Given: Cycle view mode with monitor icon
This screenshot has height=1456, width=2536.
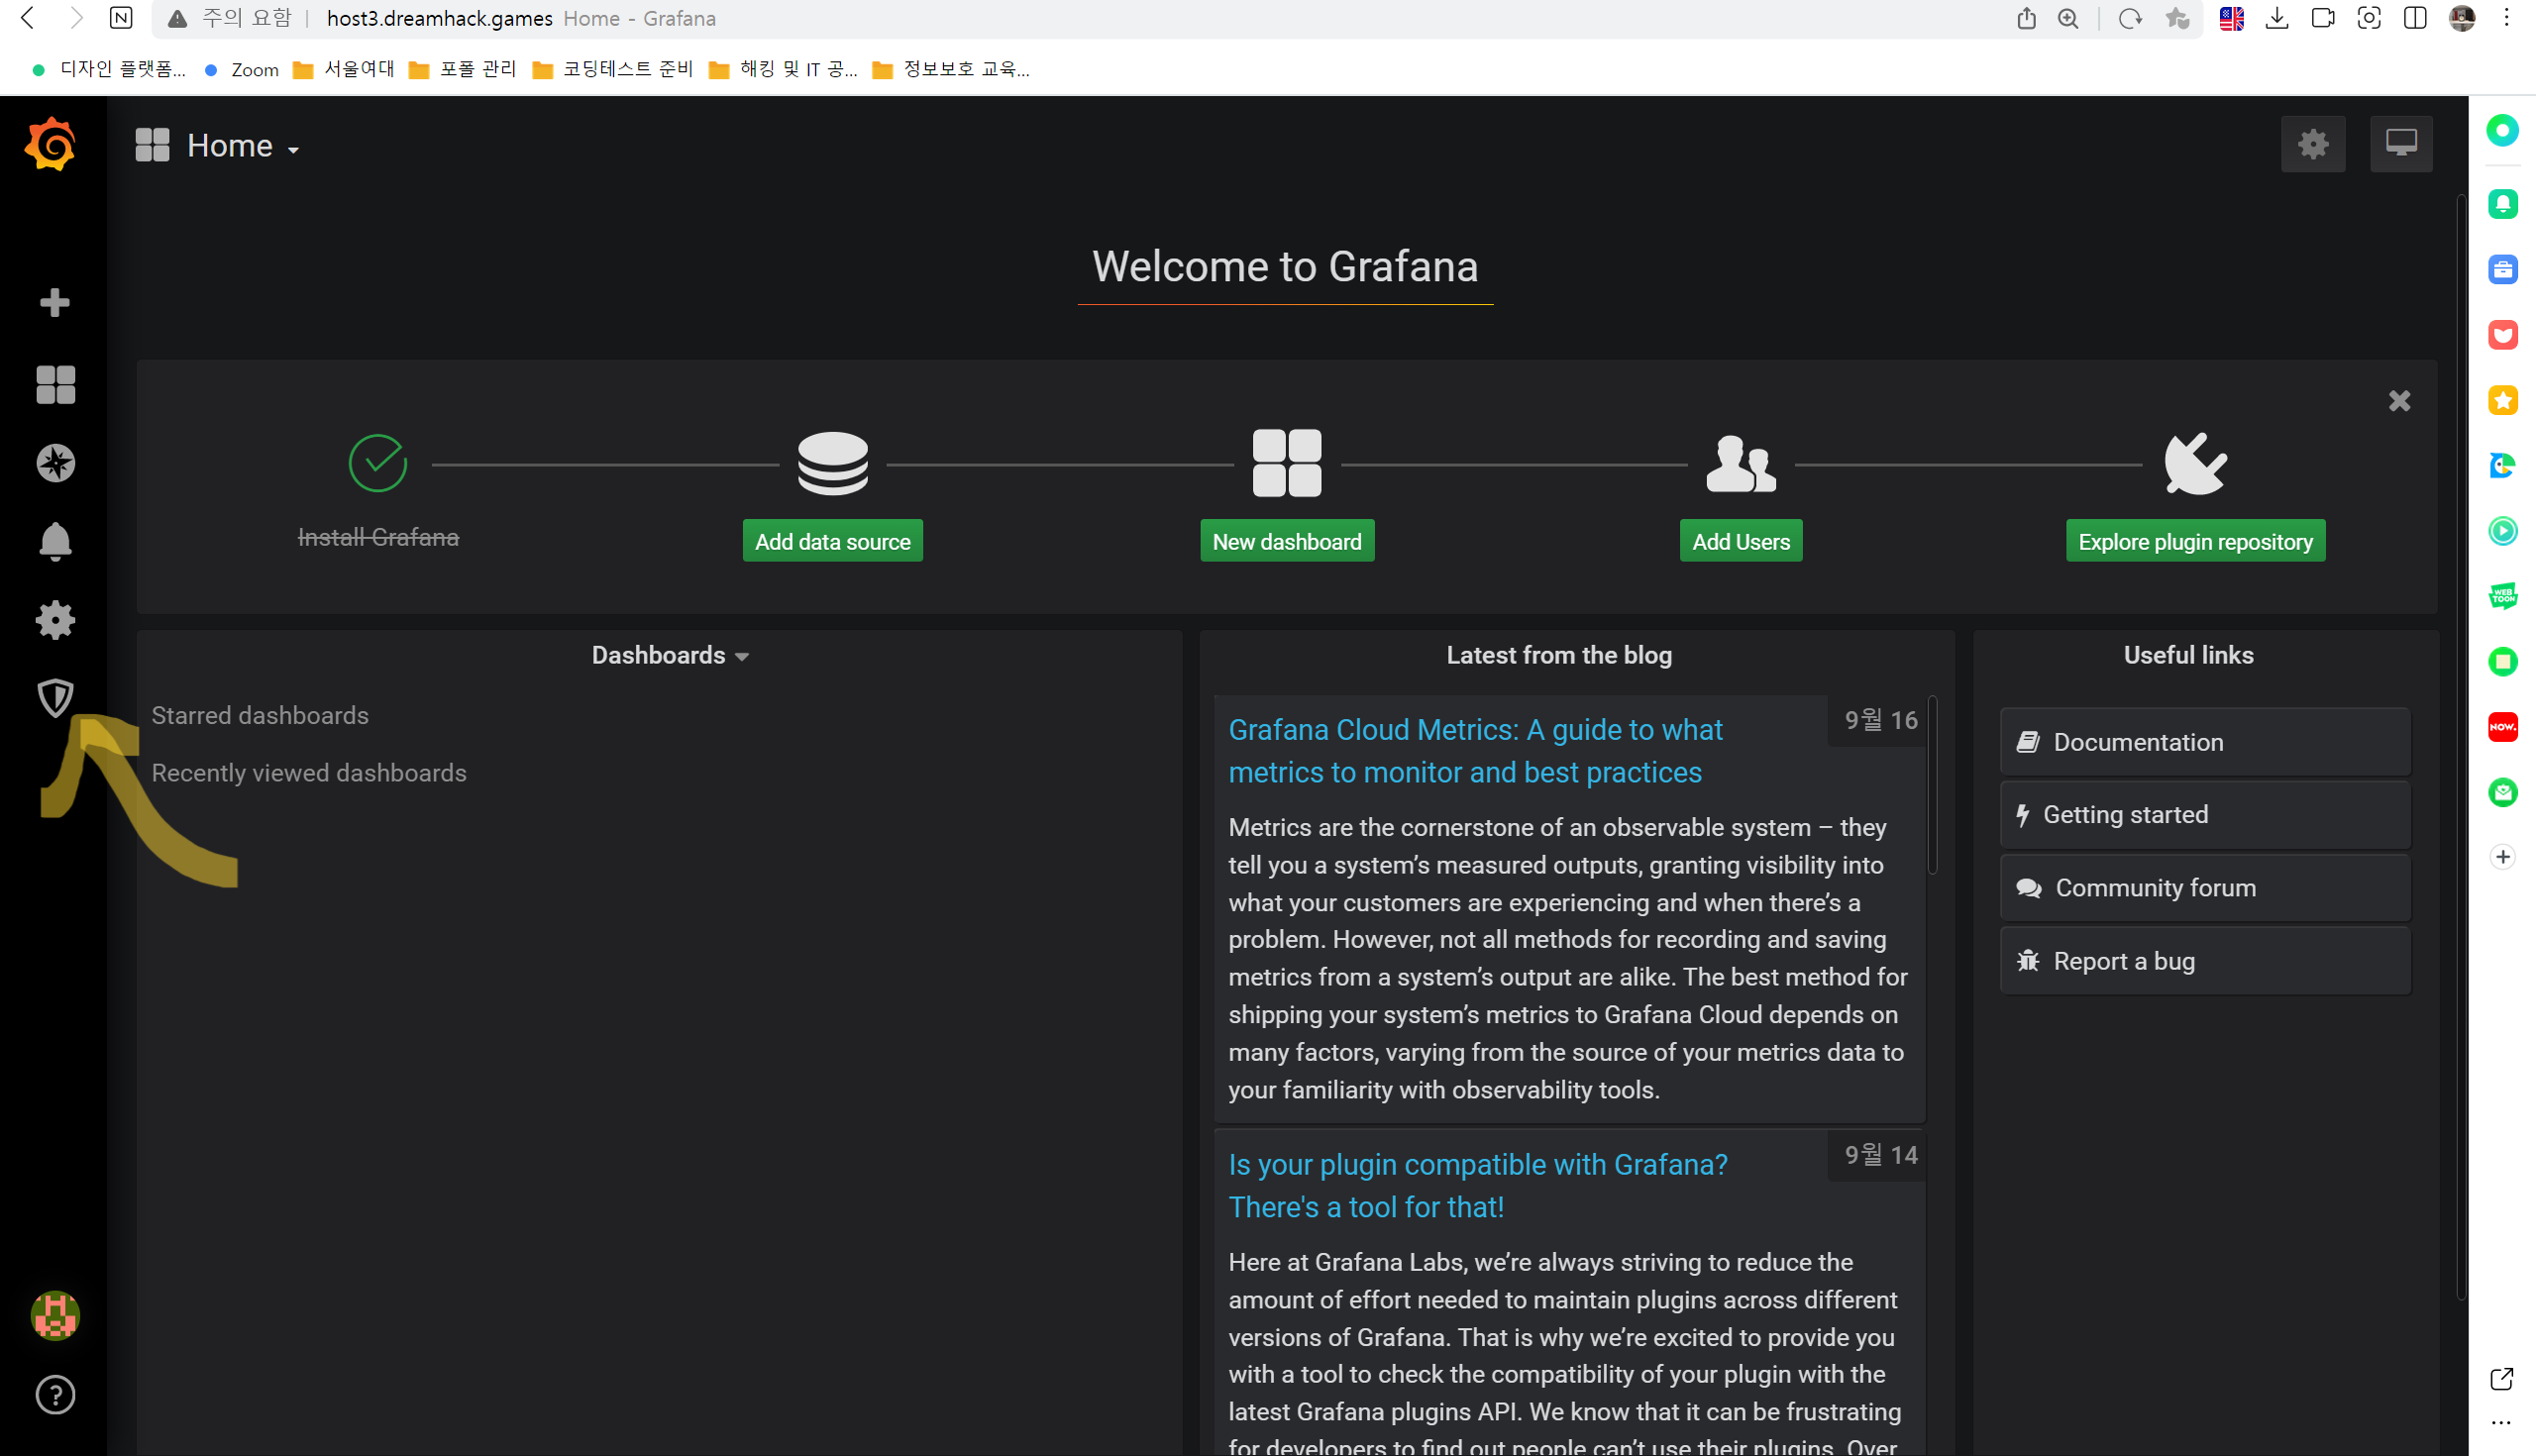Looking at the screenshot, I should [x=2400, y=145].
